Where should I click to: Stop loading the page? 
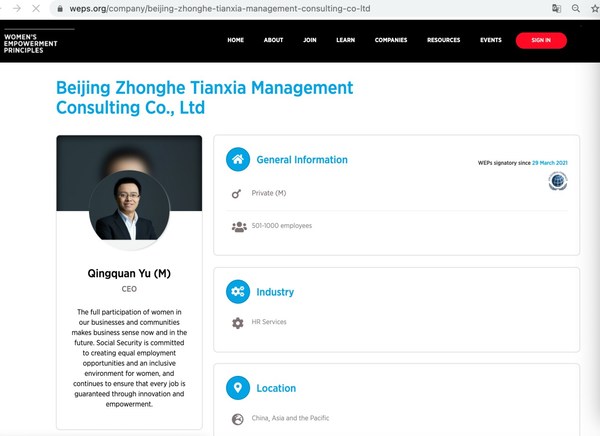point(36,8)
